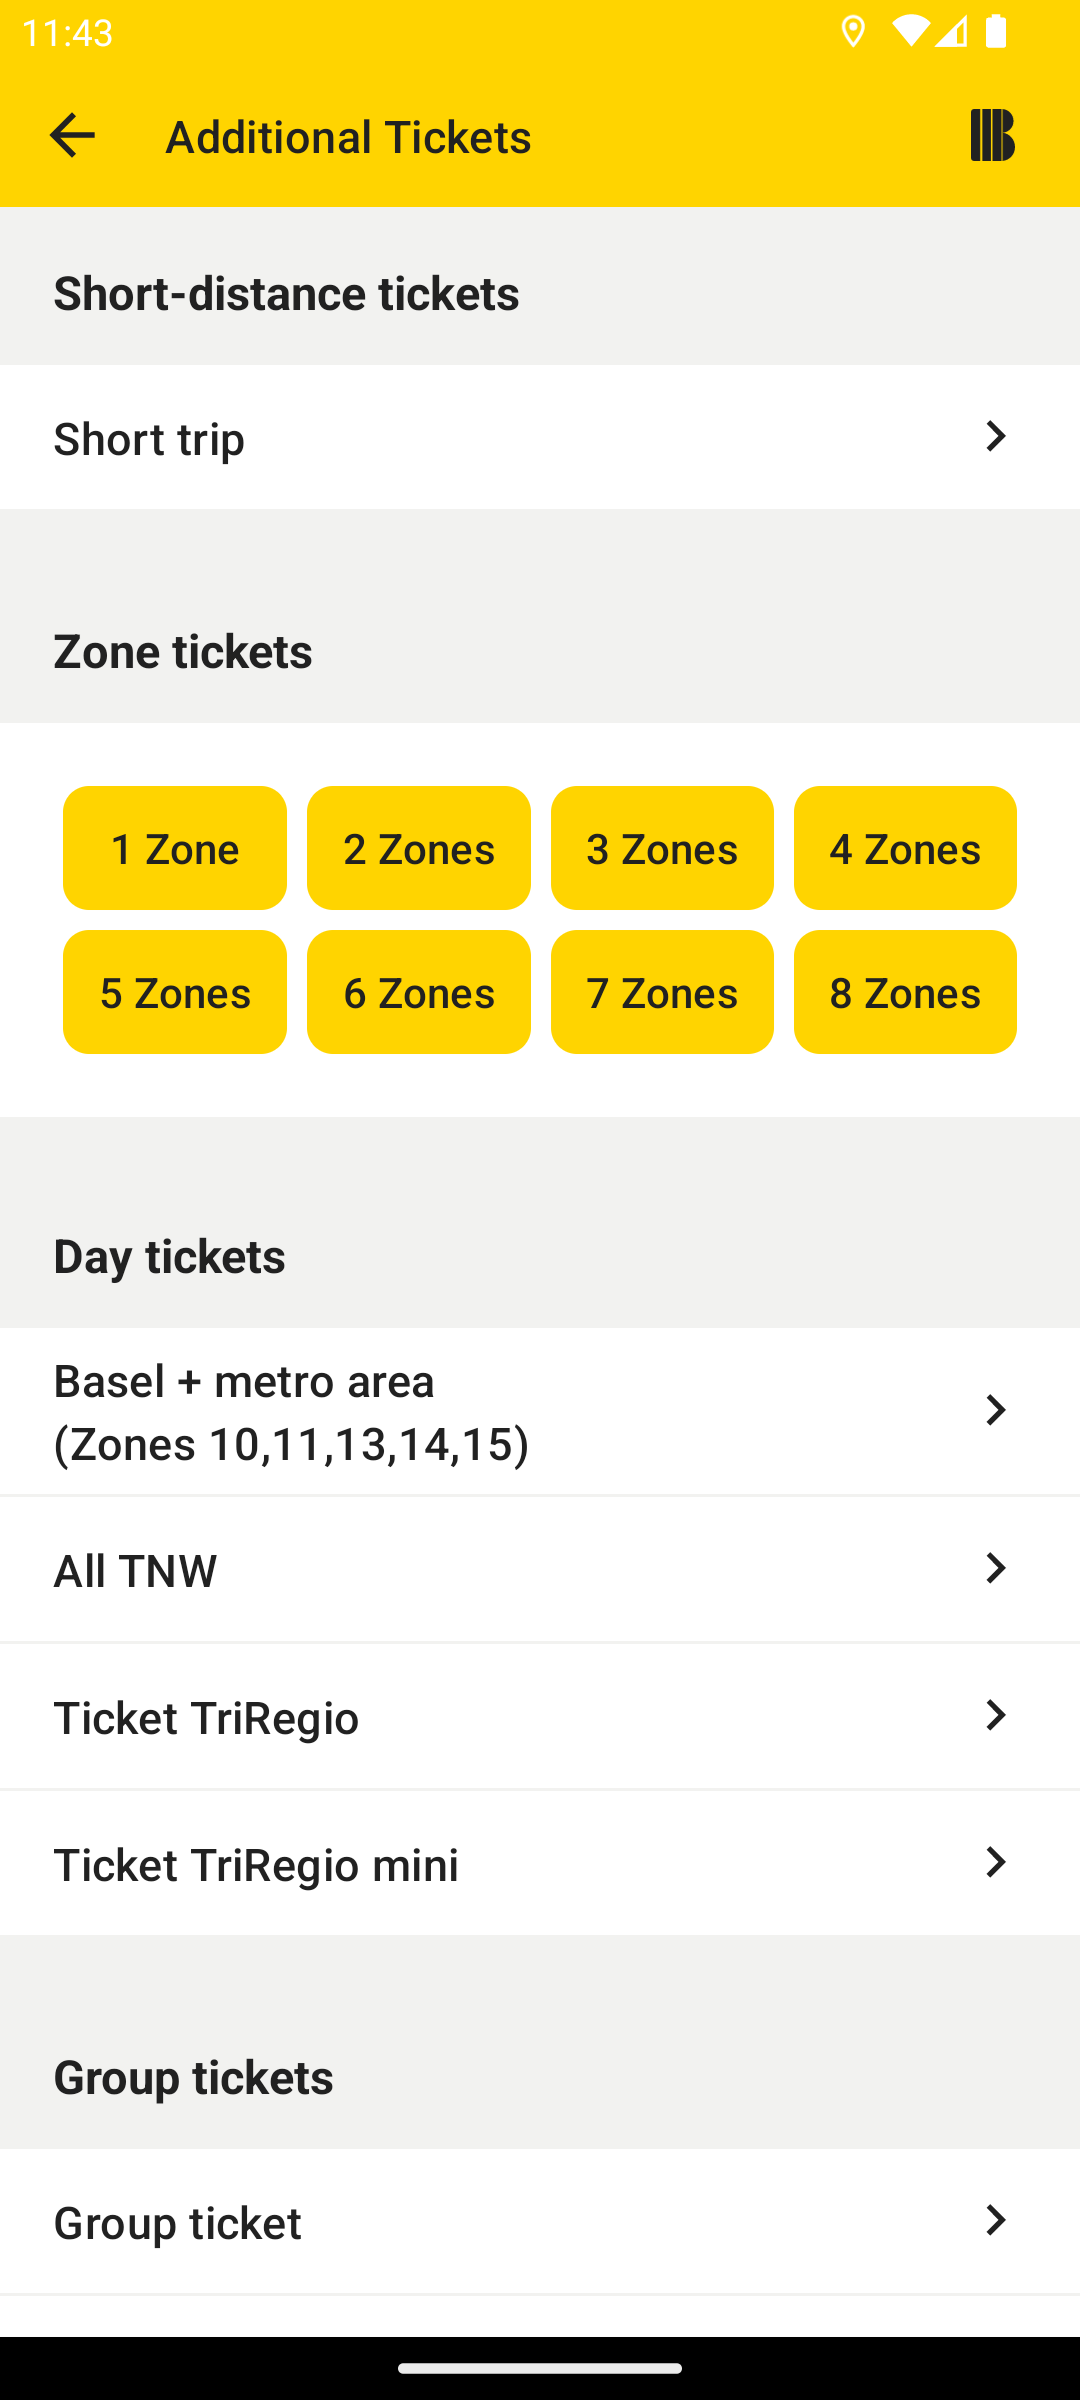Screen dimensions: 1080x2400
Task: Tap the chevron beside All TNW
Action: tap(995, 1569)
